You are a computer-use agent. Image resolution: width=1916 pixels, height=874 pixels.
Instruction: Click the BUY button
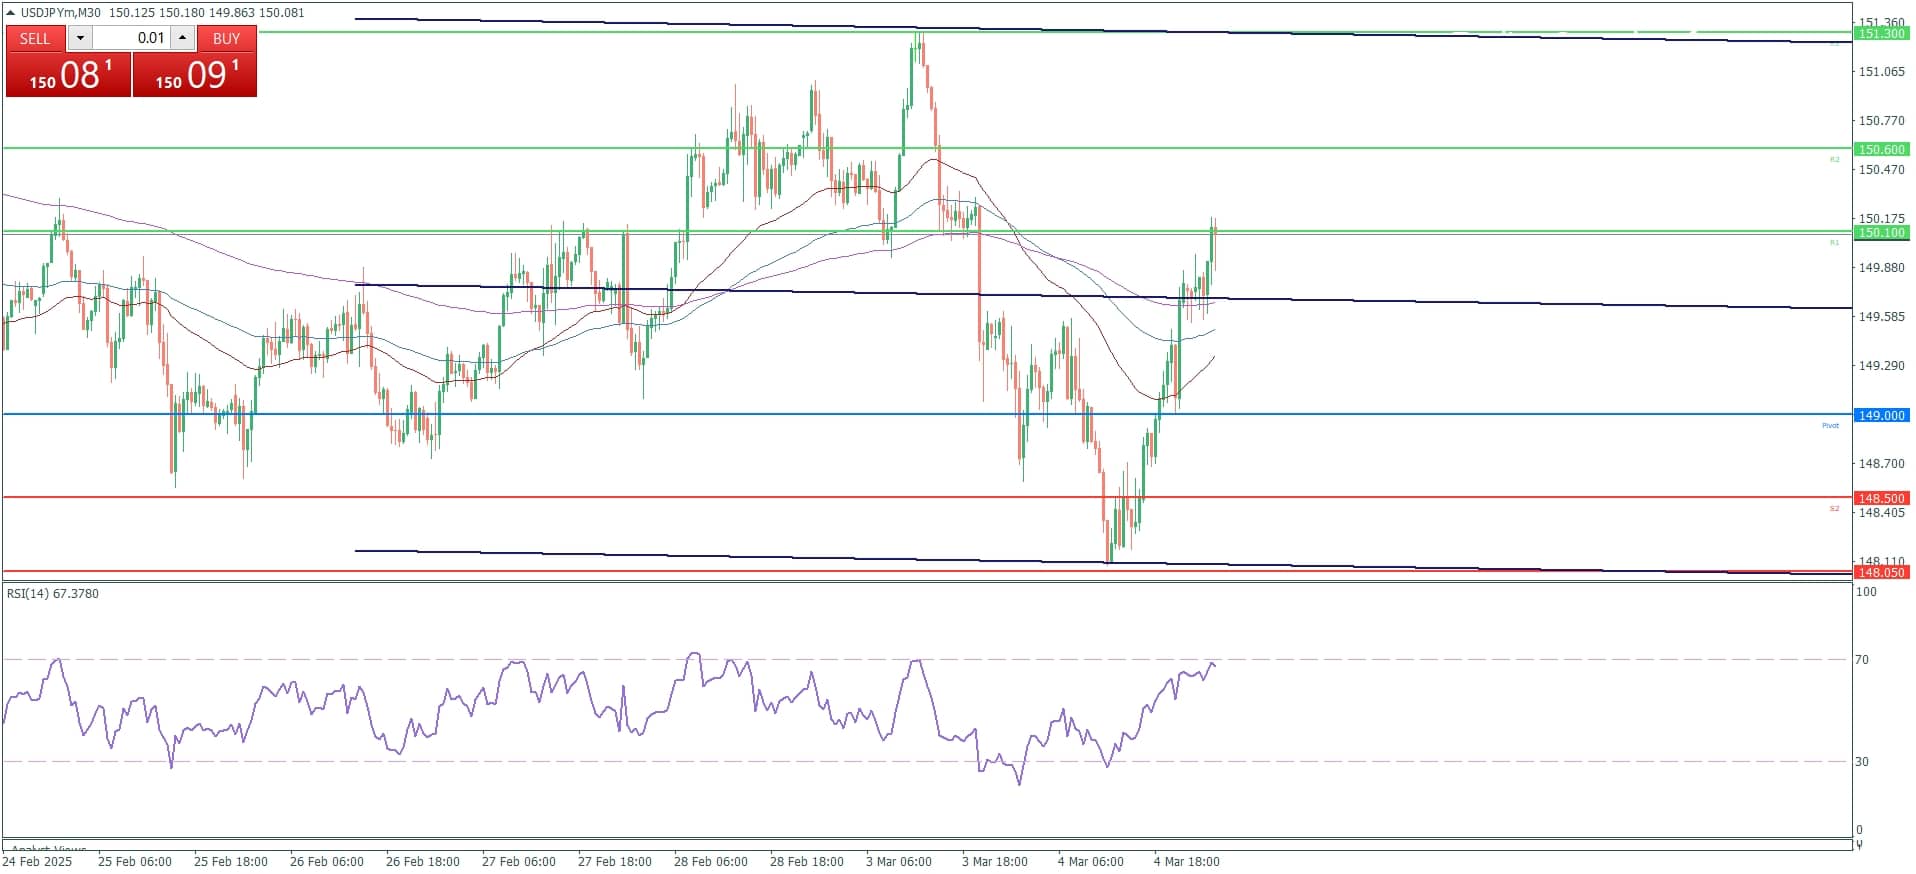[x=227, y=38]
